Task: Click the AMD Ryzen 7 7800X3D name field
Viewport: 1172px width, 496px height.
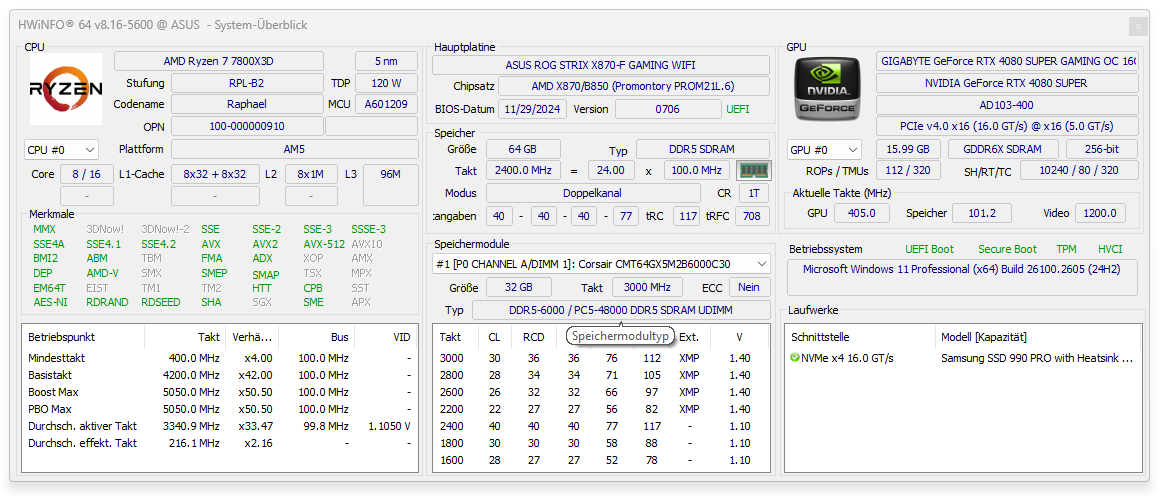Action: pos(219,61)
